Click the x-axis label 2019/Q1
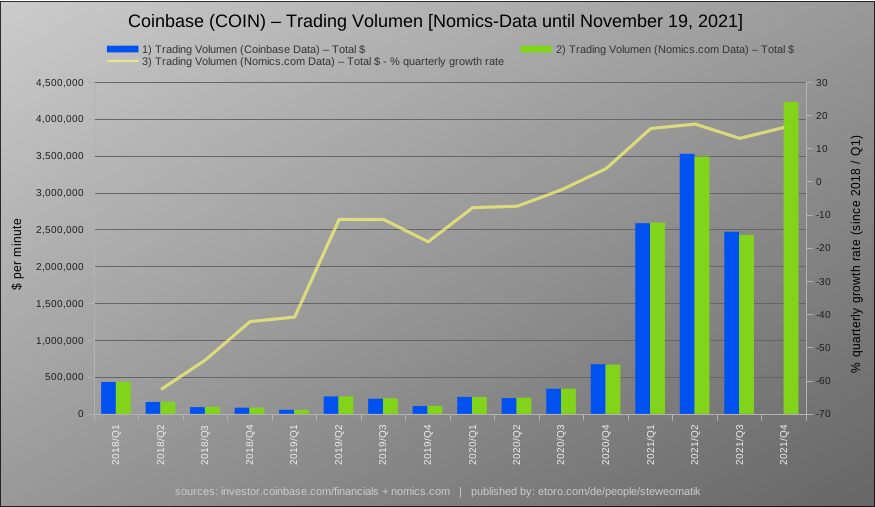The width and height of the screenshot is (875, 507). pyautogui.click(x=294, y=445)
